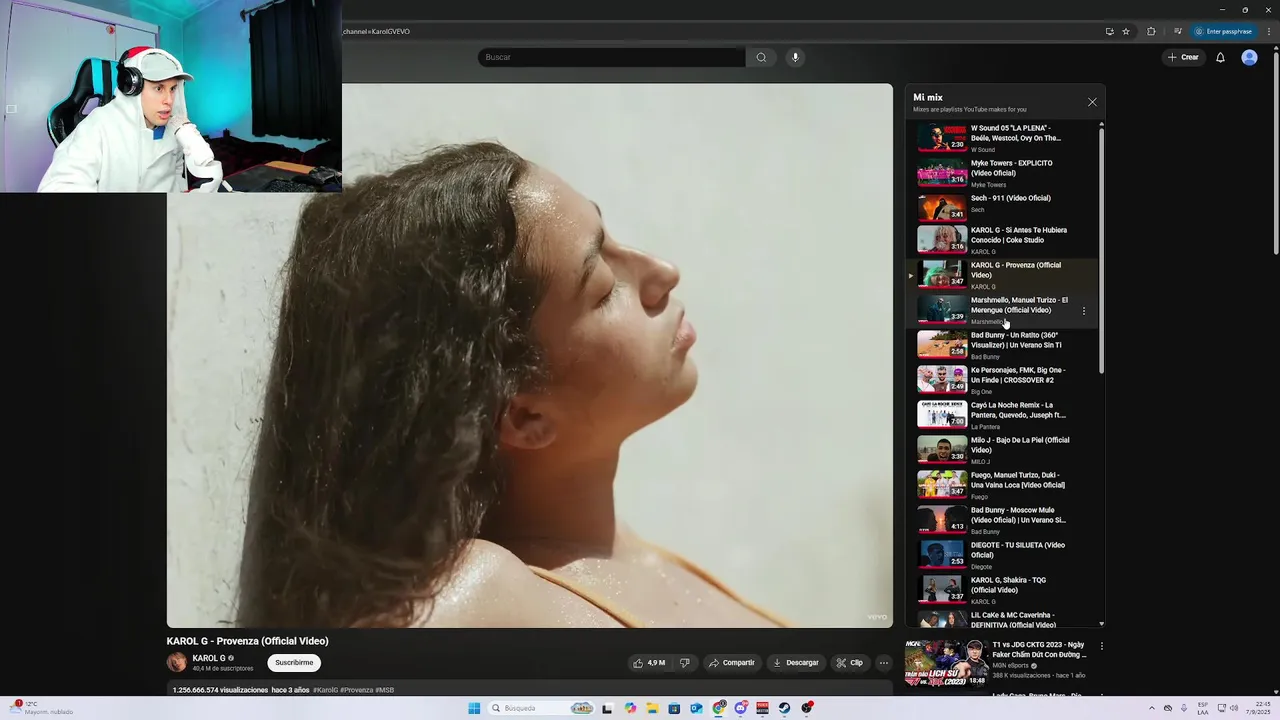Select KAROL G - Provenza in the mix list

[x=1003, y=275]
